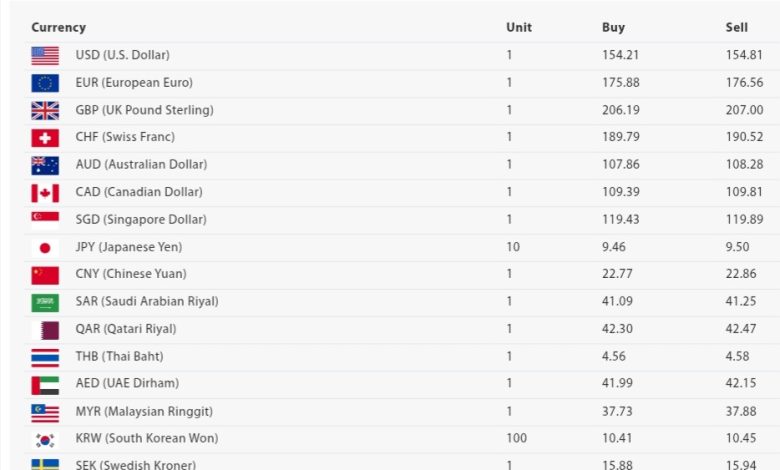Click the South Korean flag icon
This screenshot has width=780, height=470.
point(45,440)
